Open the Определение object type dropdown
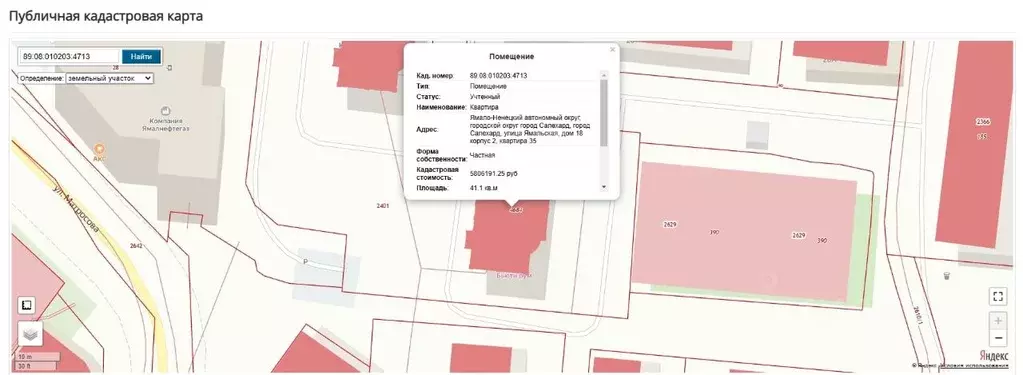The width and height of the screenshot is (1023, 375). pyautogui.click(x=110, y=78)
